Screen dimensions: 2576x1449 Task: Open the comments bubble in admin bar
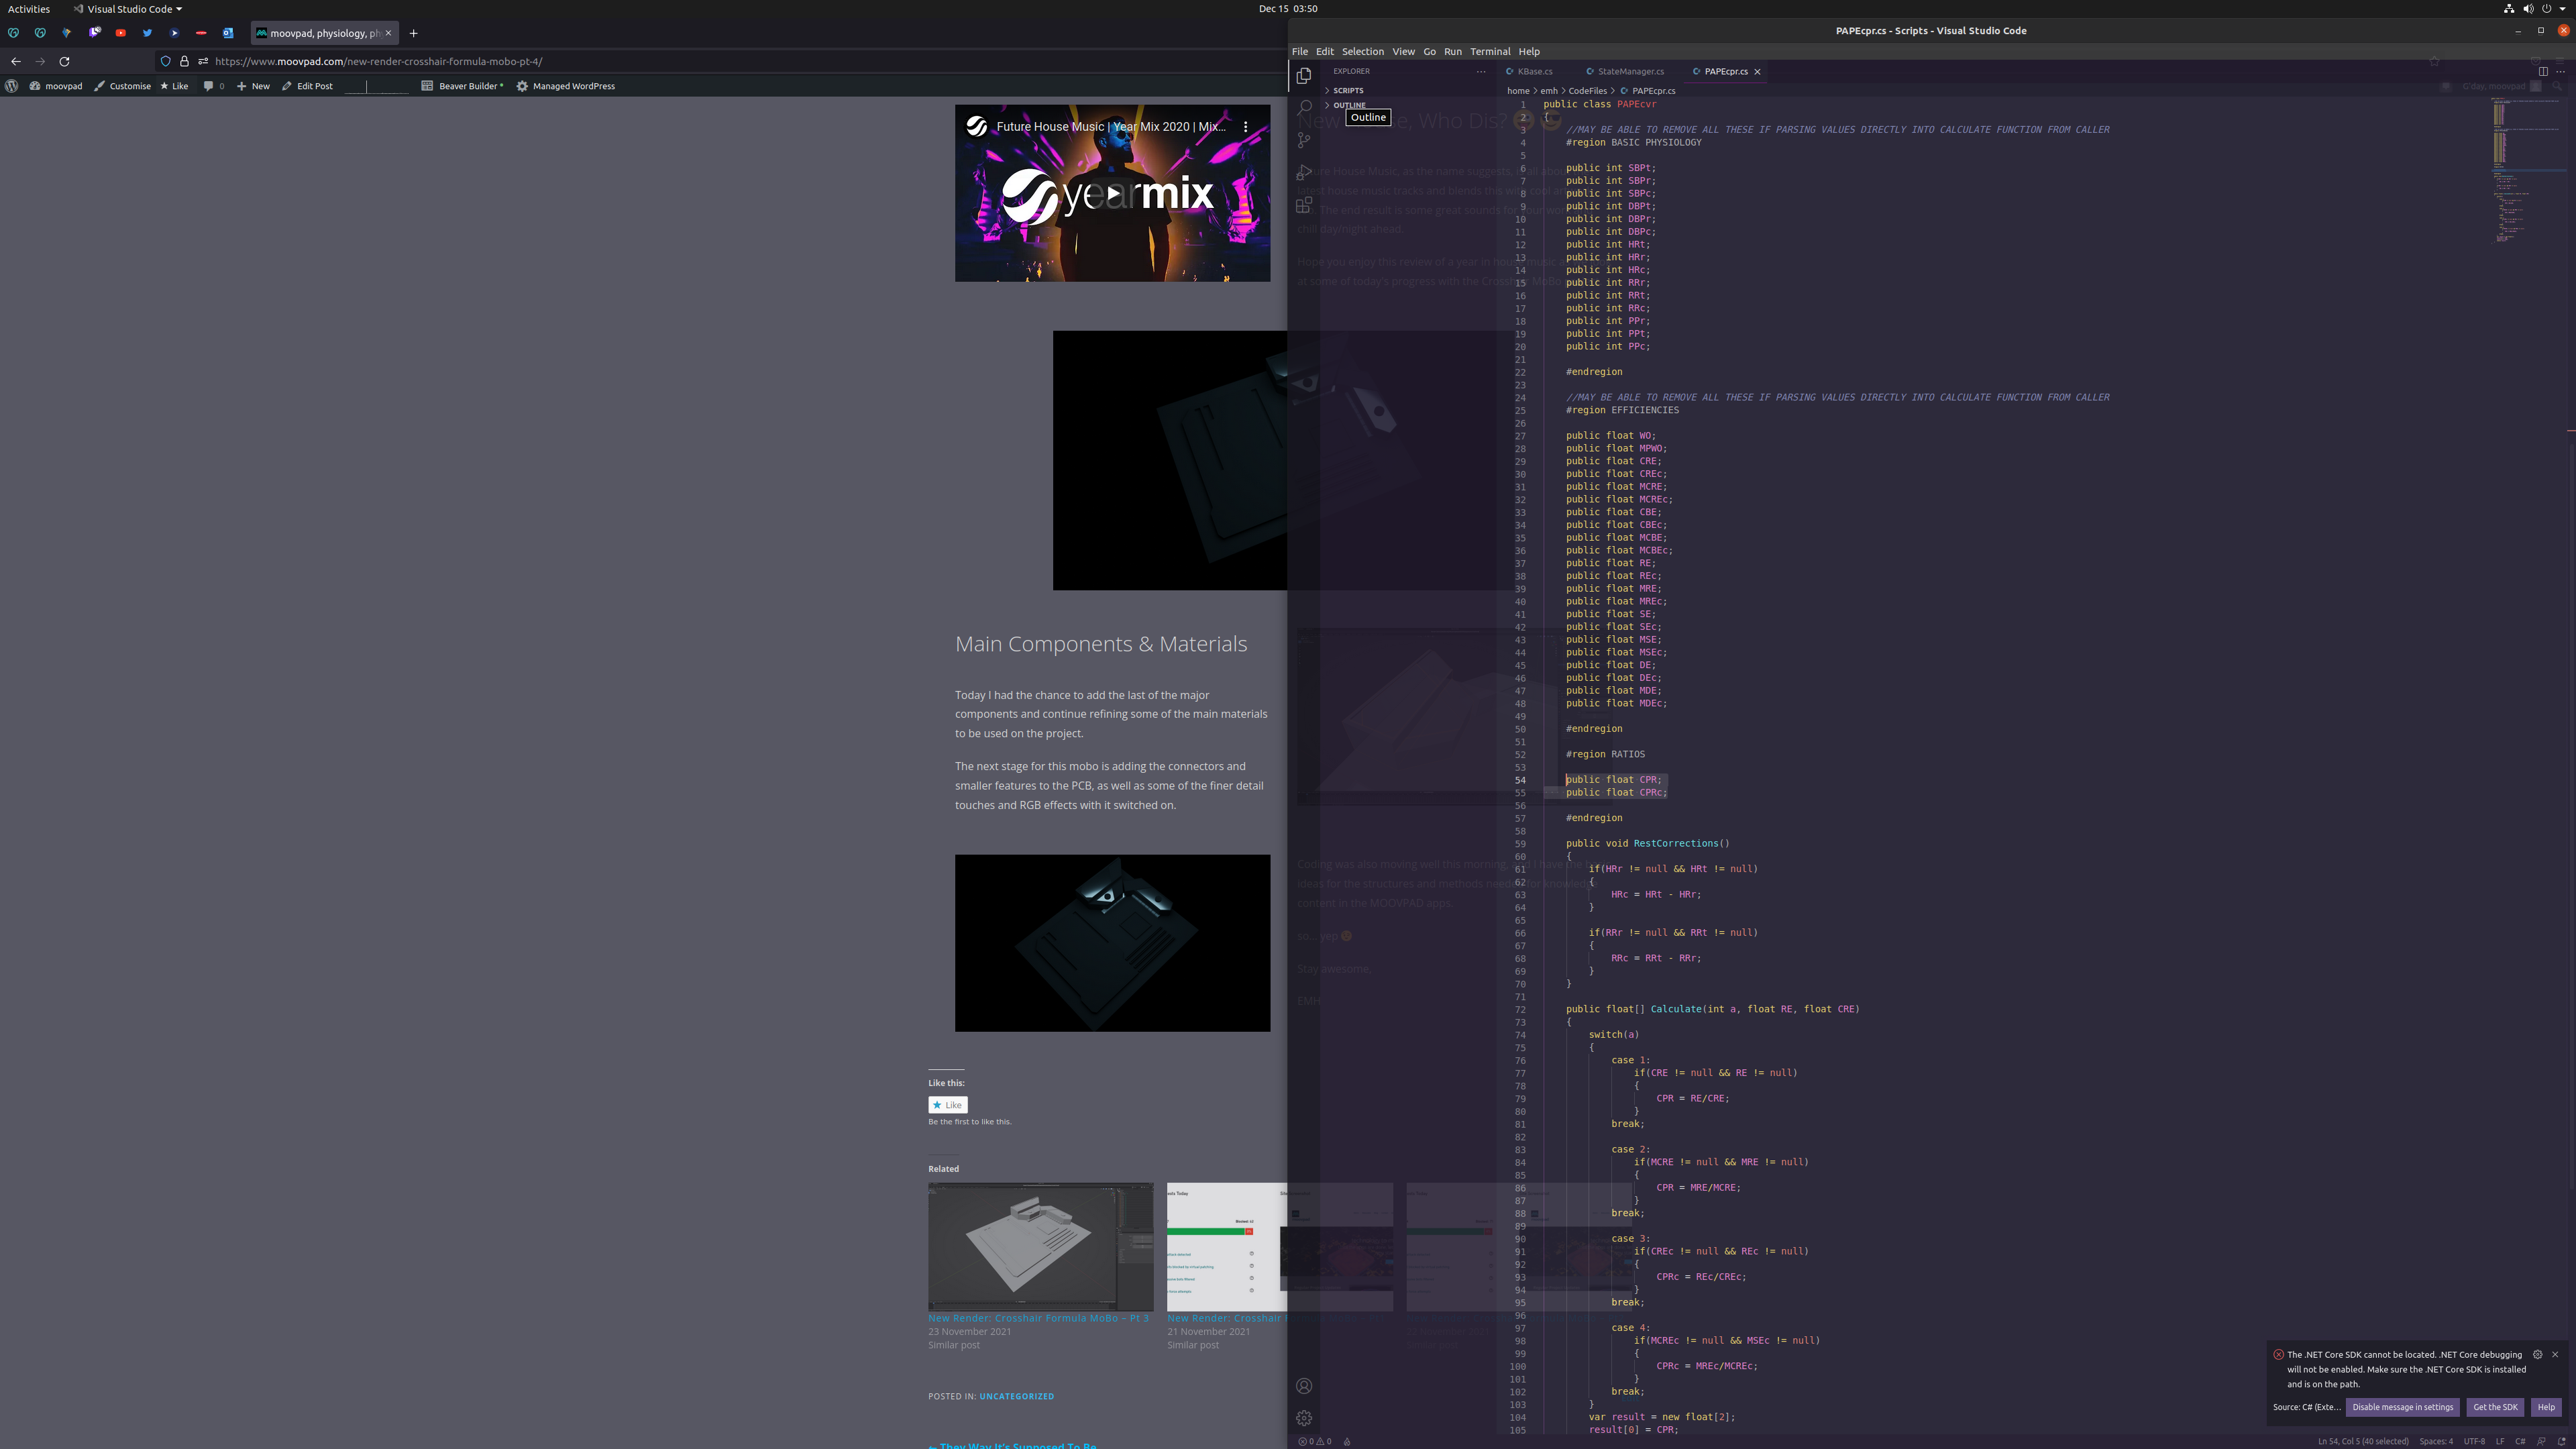coord(213,86)
